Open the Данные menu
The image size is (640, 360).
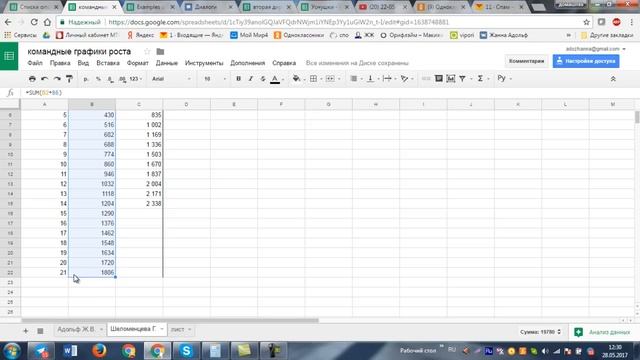(167, 63)
